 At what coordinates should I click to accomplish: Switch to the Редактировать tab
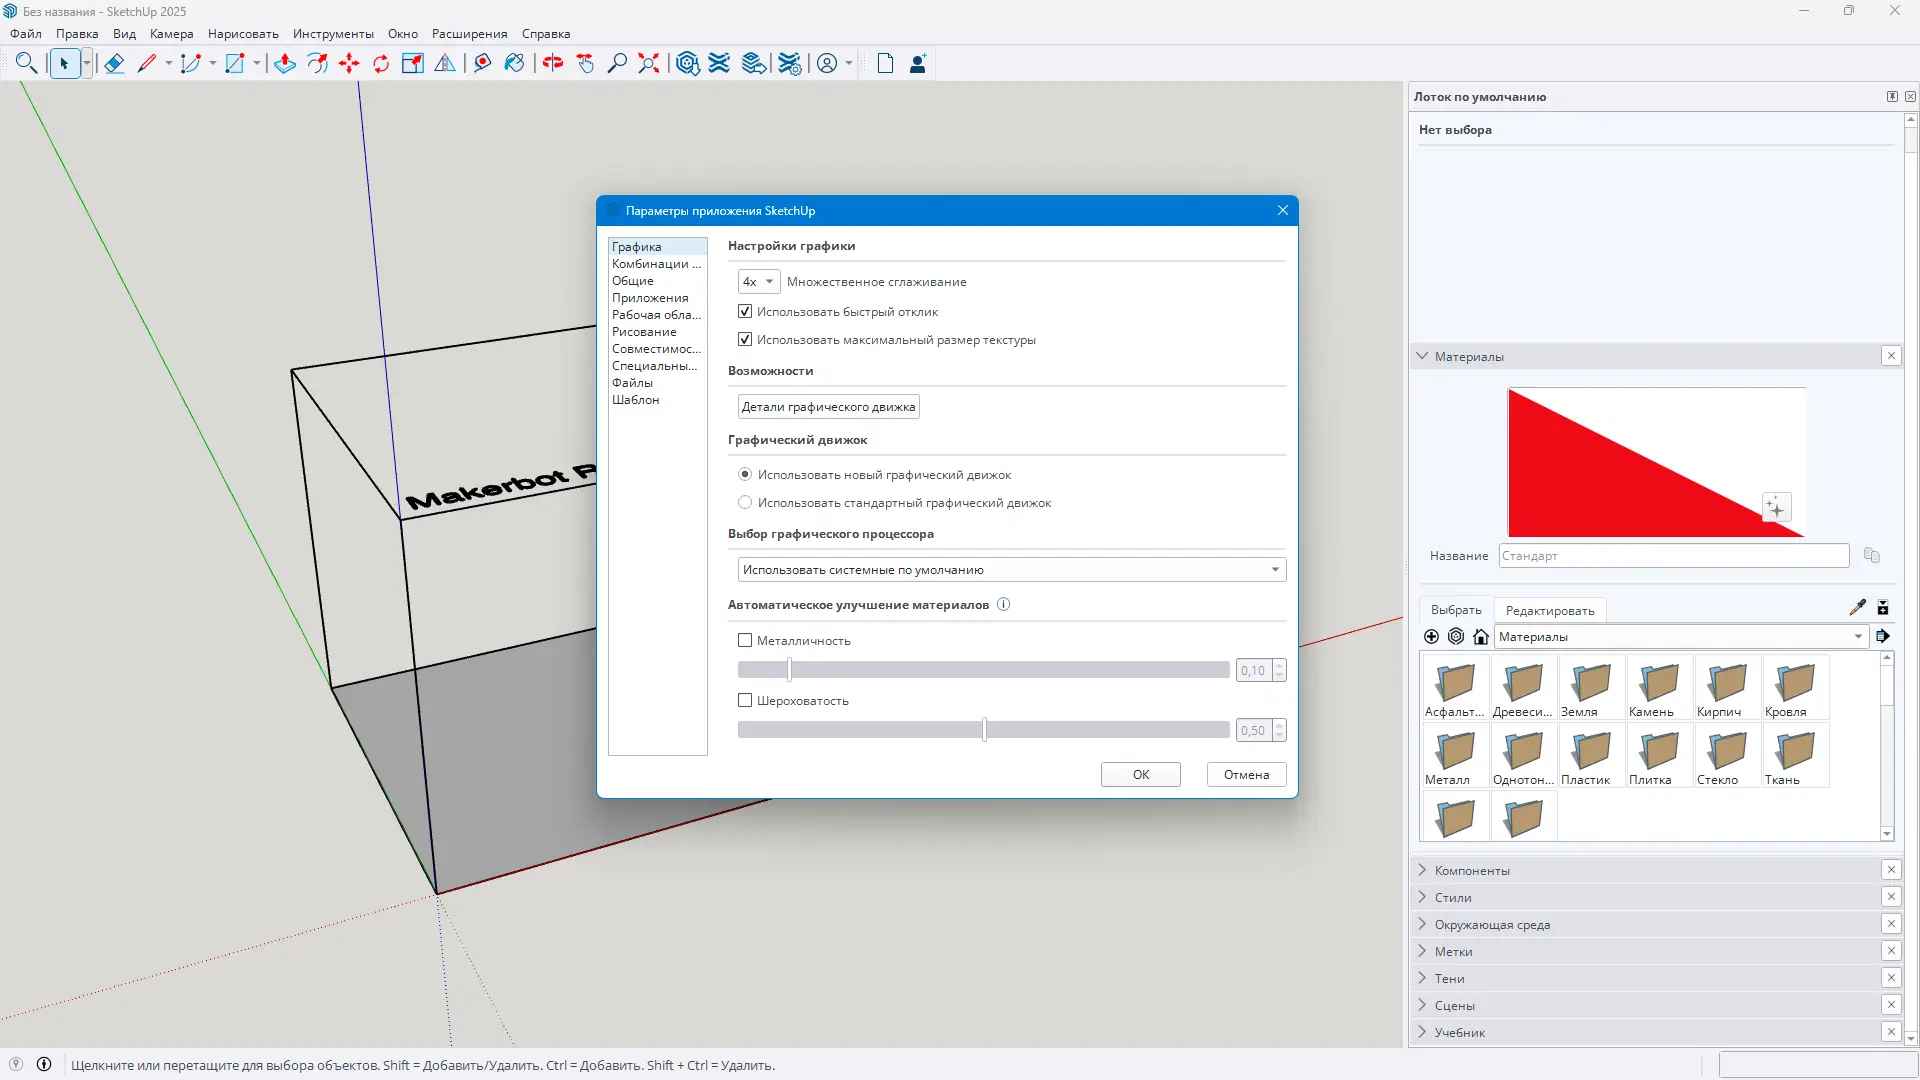pos(1549,611)
